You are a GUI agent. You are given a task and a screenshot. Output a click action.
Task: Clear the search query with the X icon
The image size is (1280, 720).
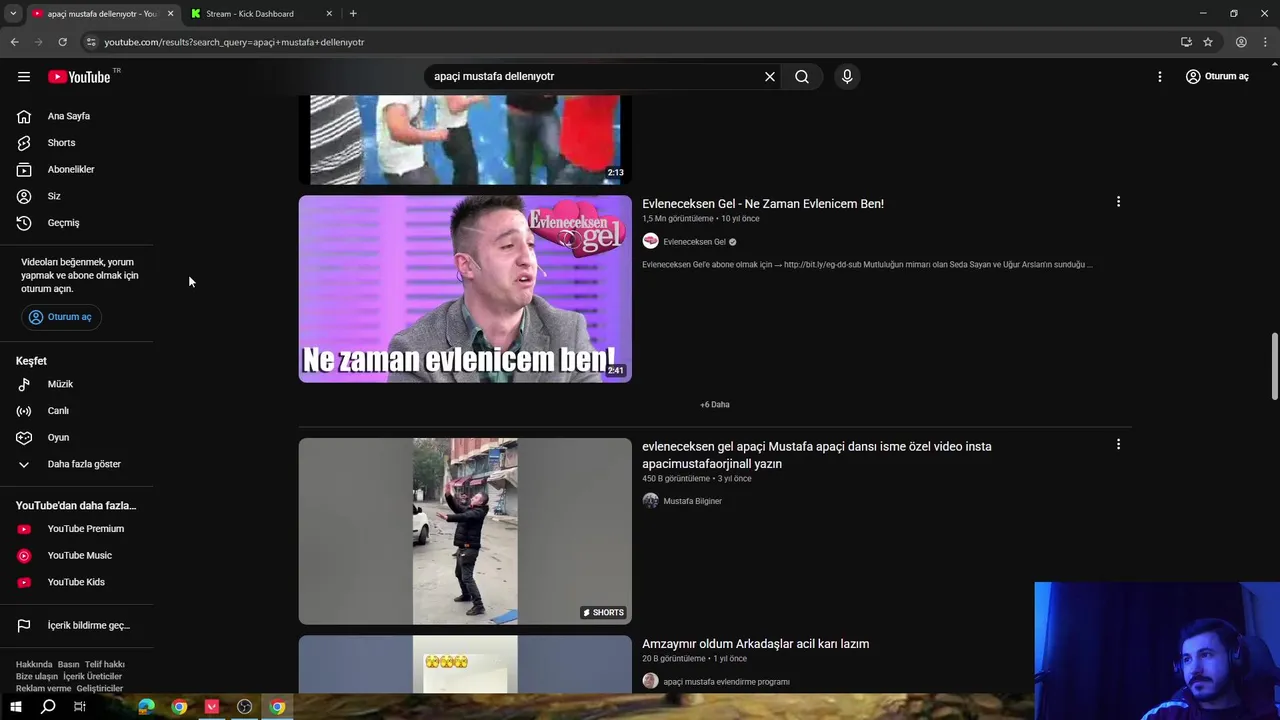770,77
